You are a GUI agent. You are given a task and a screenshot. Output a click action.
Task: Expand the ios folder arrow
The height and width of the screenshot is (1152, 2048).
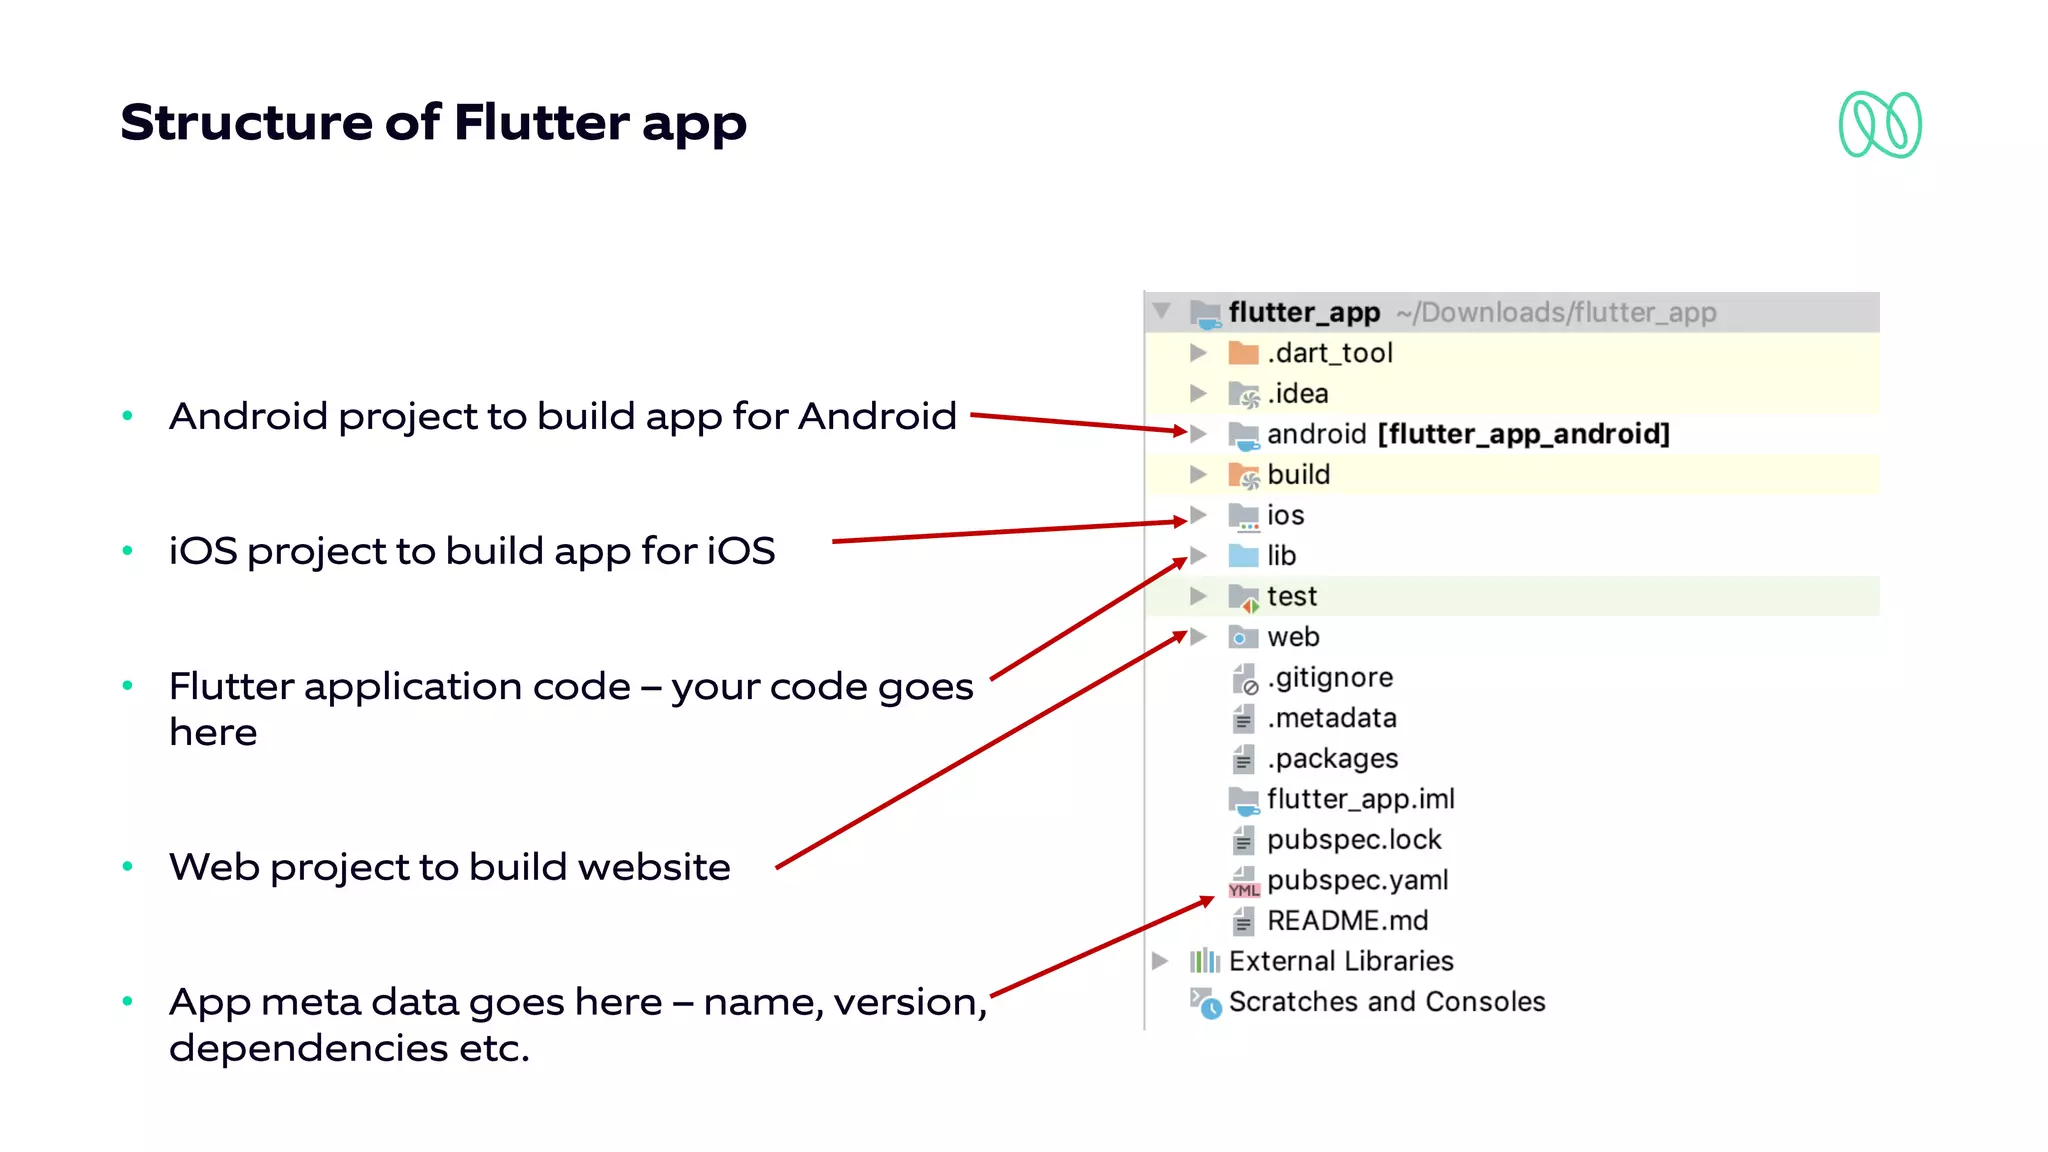pos(1198,515)
